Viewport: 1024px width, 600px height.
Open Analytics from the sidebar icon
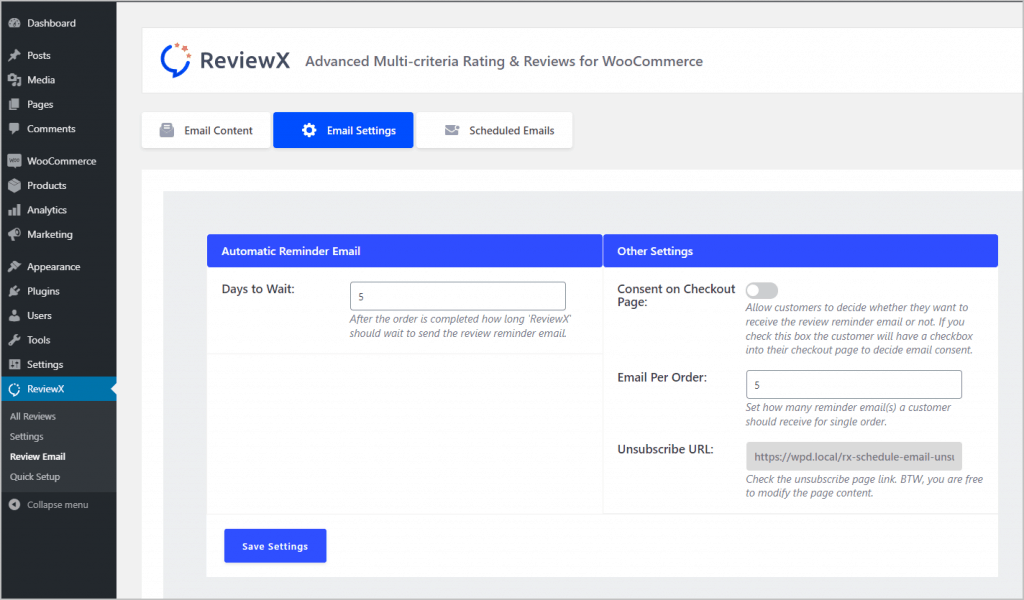point(16,209)
